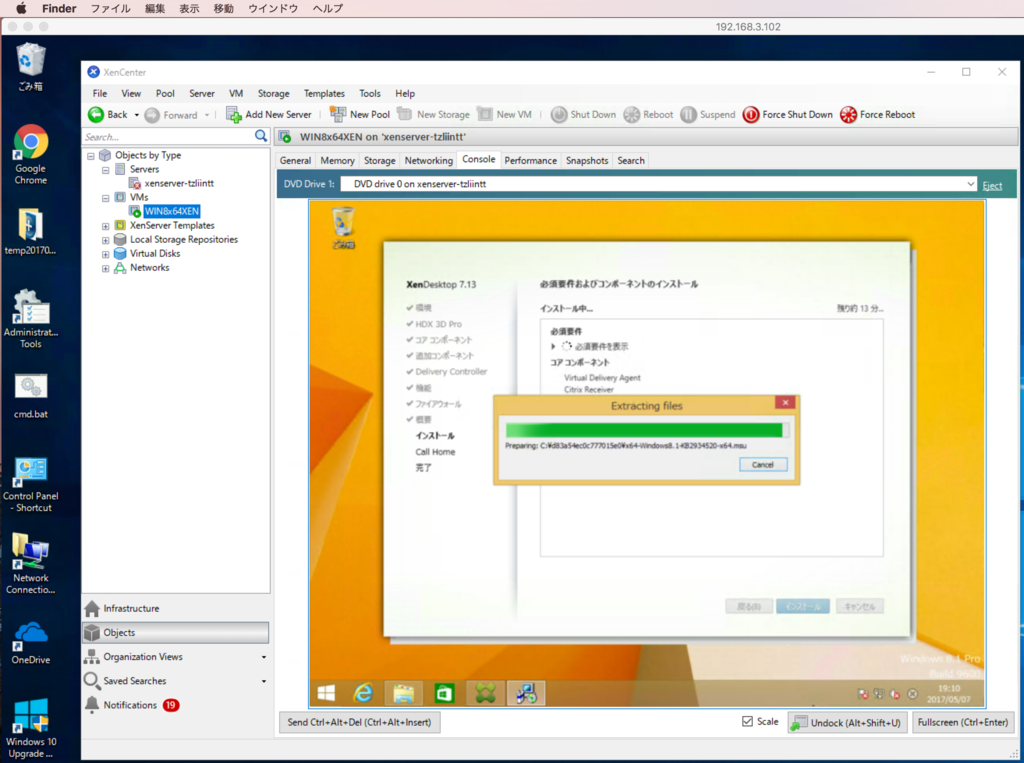Viewport: 1024px width, 763px height.
Task: Click the Fullscreen button
Action: click(963, 722)
